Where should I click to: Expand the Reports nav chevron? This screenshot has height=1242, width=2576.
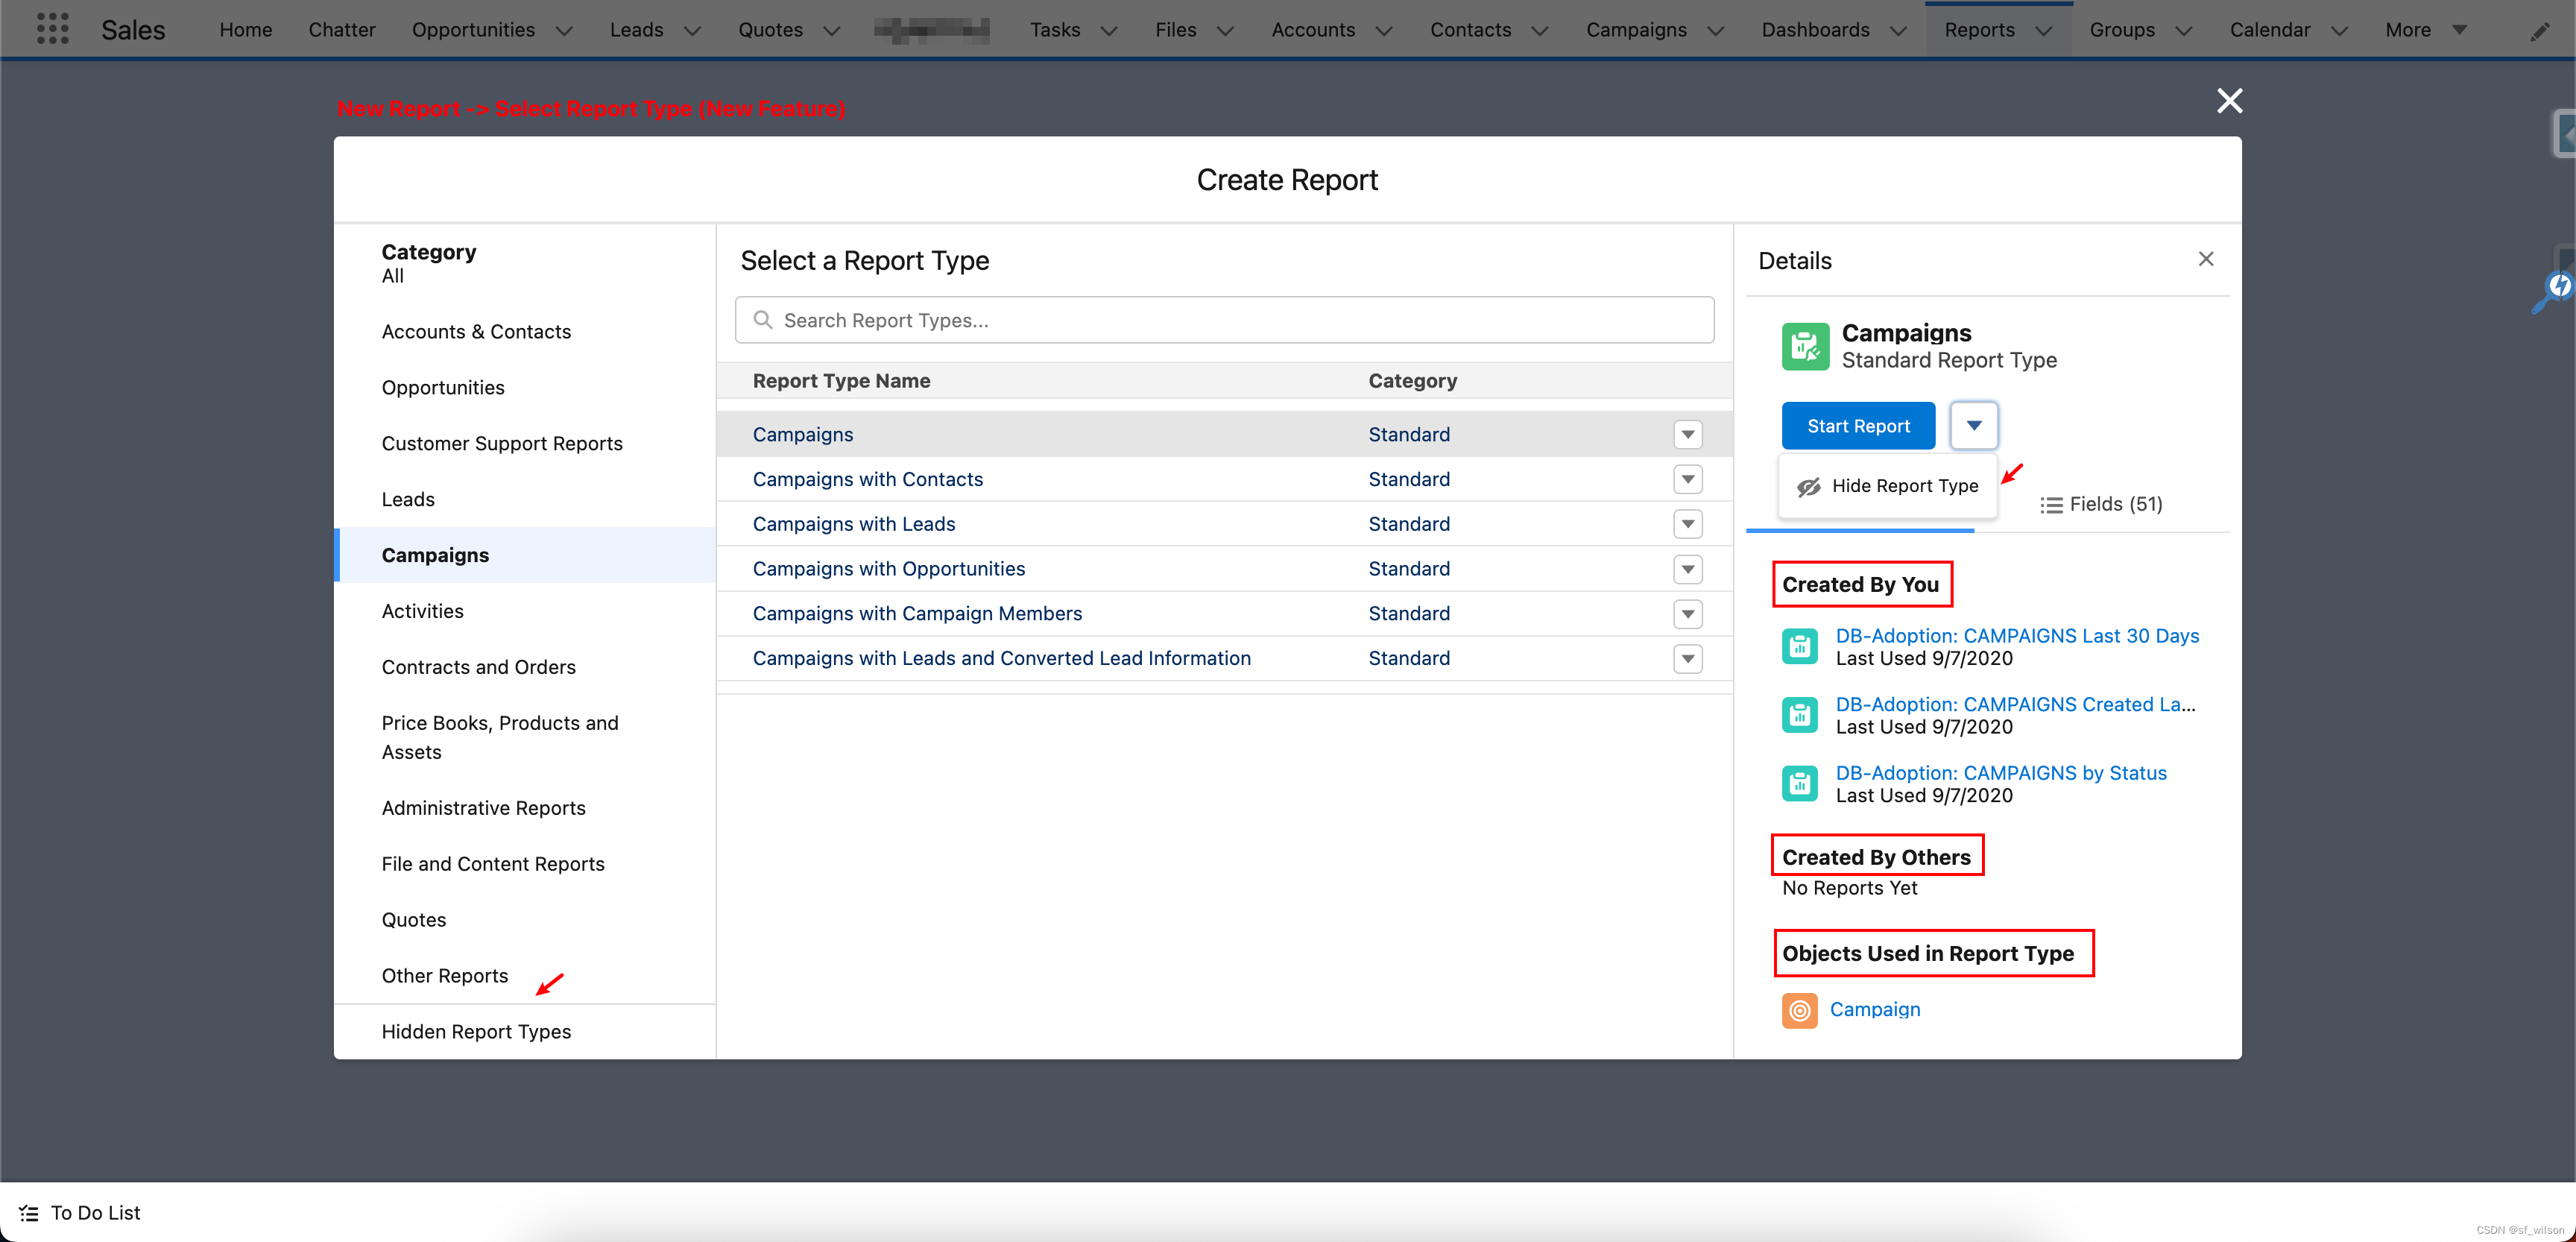coord(2043,31)
